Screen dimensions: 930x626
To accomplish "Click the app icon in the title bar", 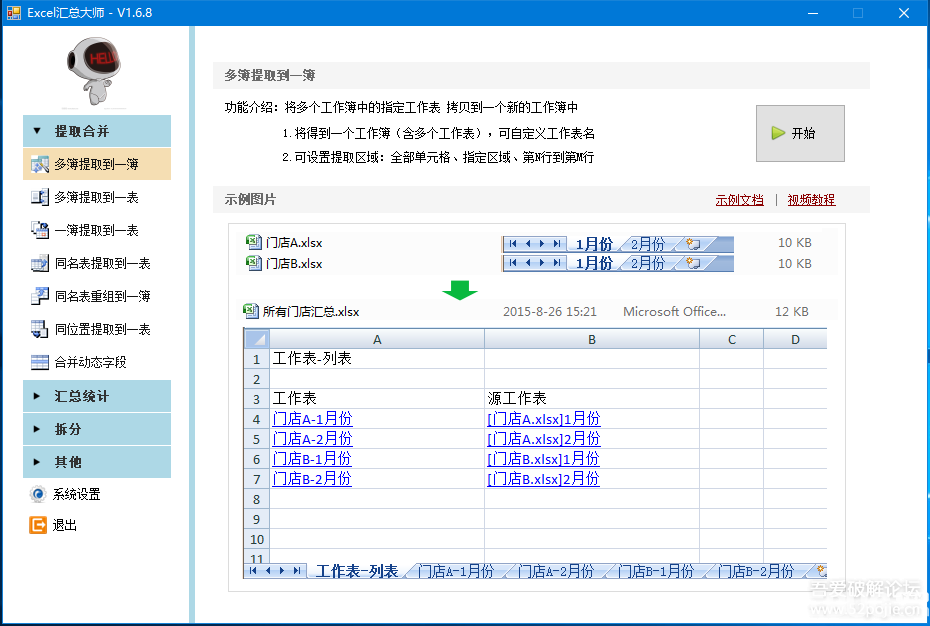I will 14,12.
